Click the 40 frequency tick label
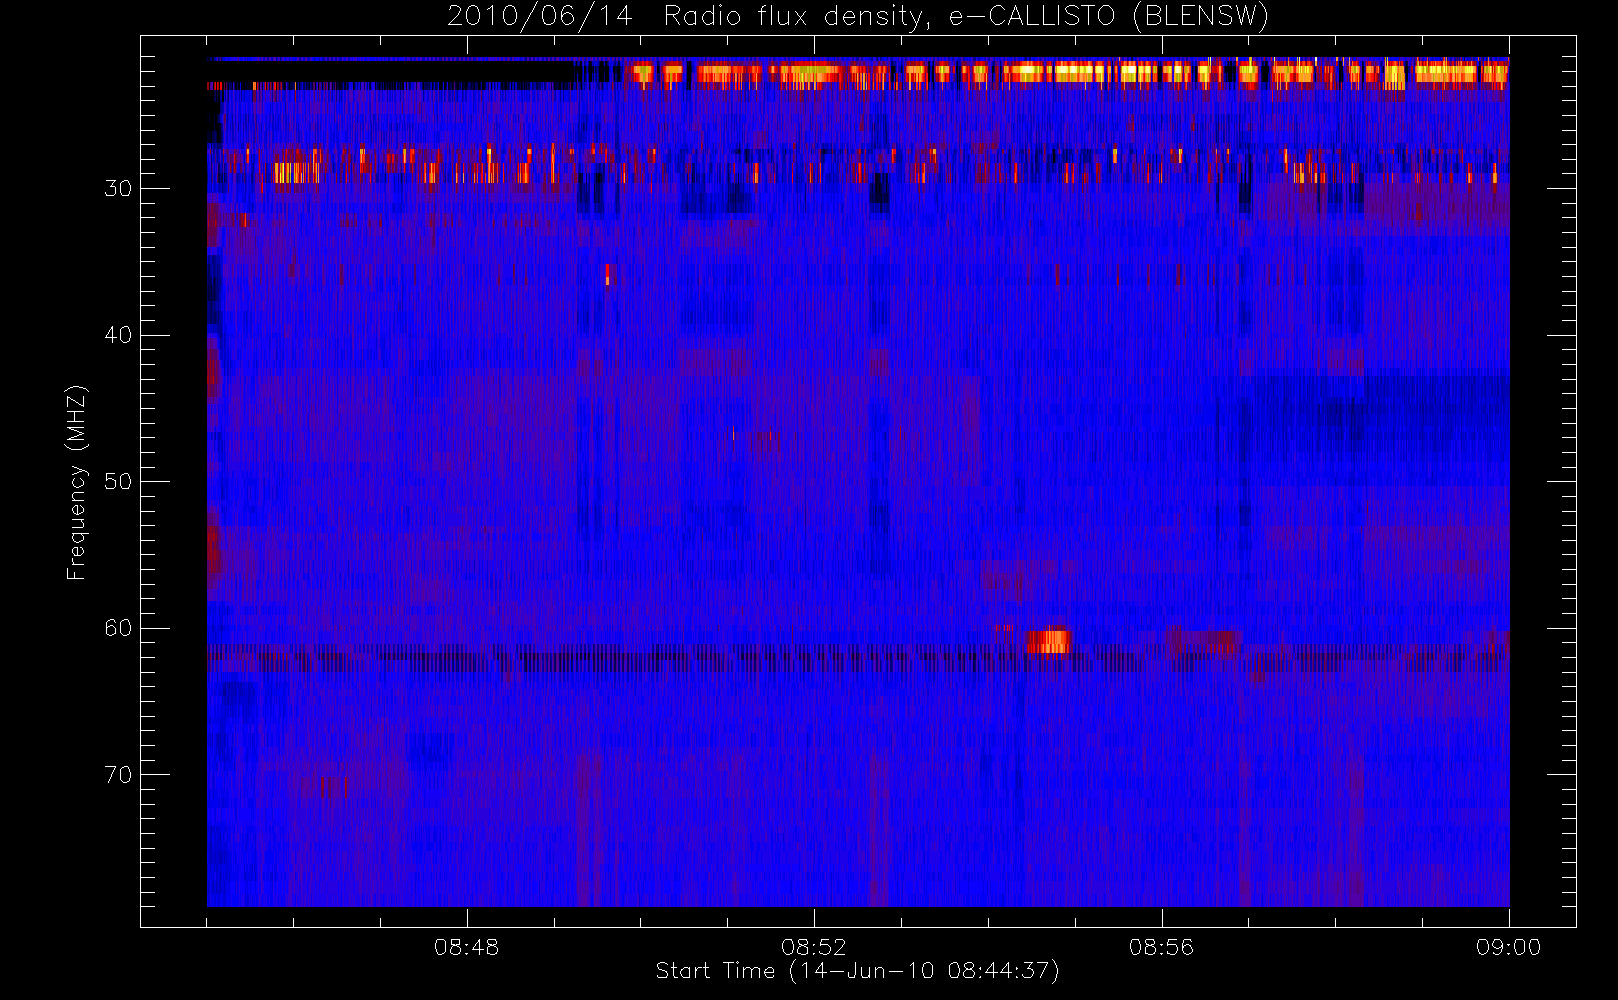Viewport: 1618px width, 1000px height. click(x=118, y=335)
